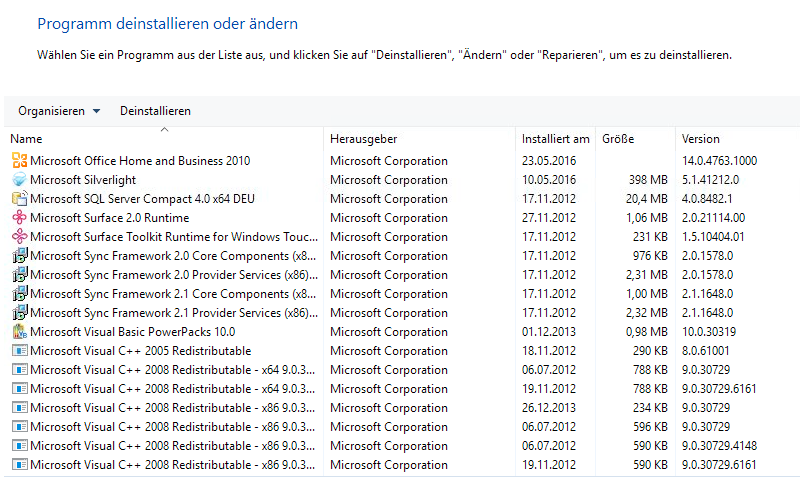Click the install date 23.05.2016

click(549, 161)
